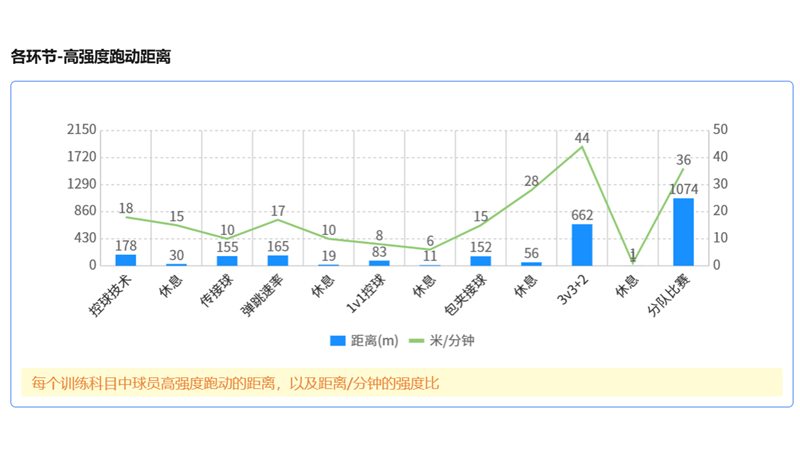This screenshot has height=455, width=800.
Task: Click the line point labeled 17
Action: [278, 219]
